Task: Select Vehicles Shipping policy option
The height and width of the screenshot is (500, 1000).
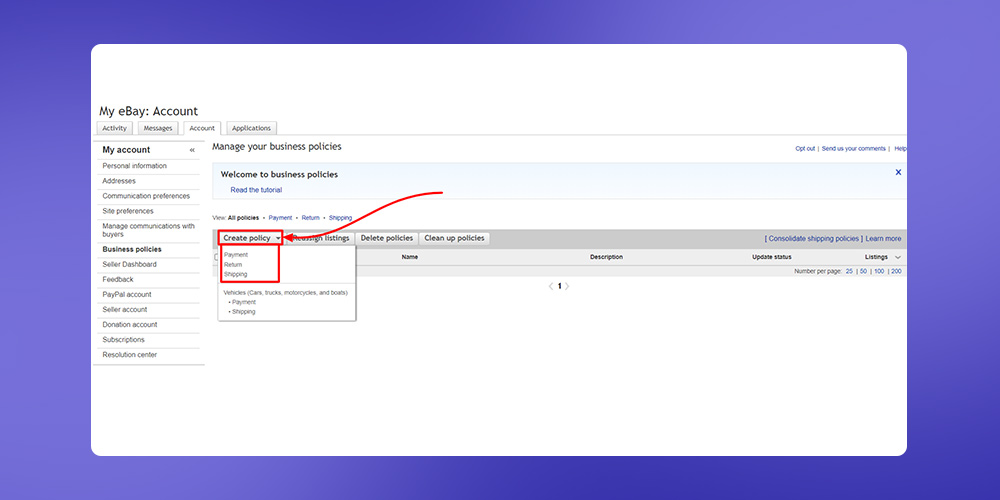Action: pos(243,312)
